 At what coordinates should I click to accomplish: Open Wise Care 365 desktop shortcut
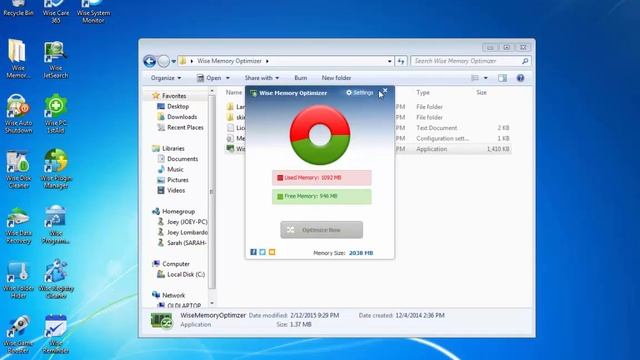coord(56,11)
